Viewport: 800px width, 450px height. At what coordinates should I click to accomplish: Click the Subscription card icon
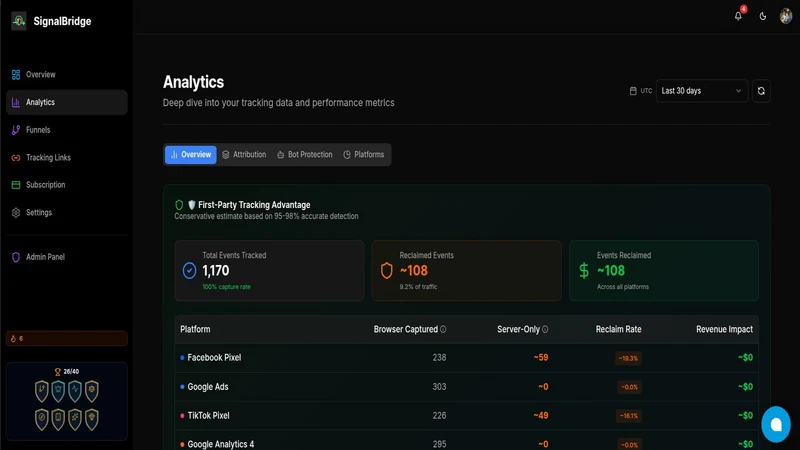click(x=16, y=185)
